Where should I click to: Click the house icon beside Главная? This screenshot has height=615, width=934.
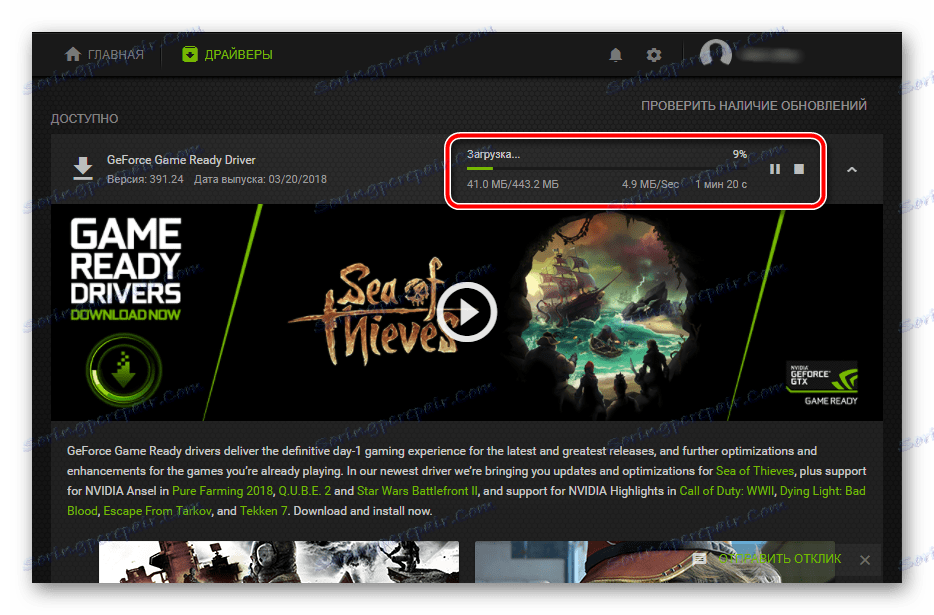73,54
